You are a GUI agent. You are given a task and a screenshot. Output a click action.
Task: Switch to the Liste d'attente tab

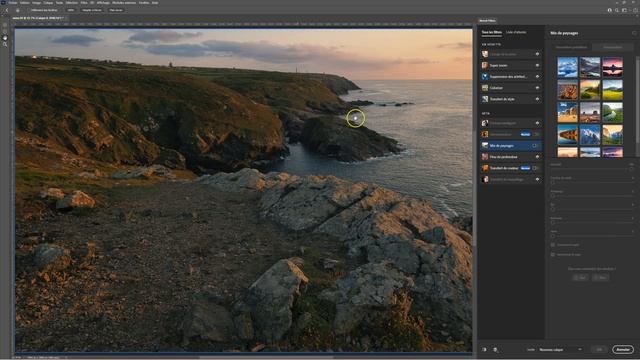[x=516, y=32]
